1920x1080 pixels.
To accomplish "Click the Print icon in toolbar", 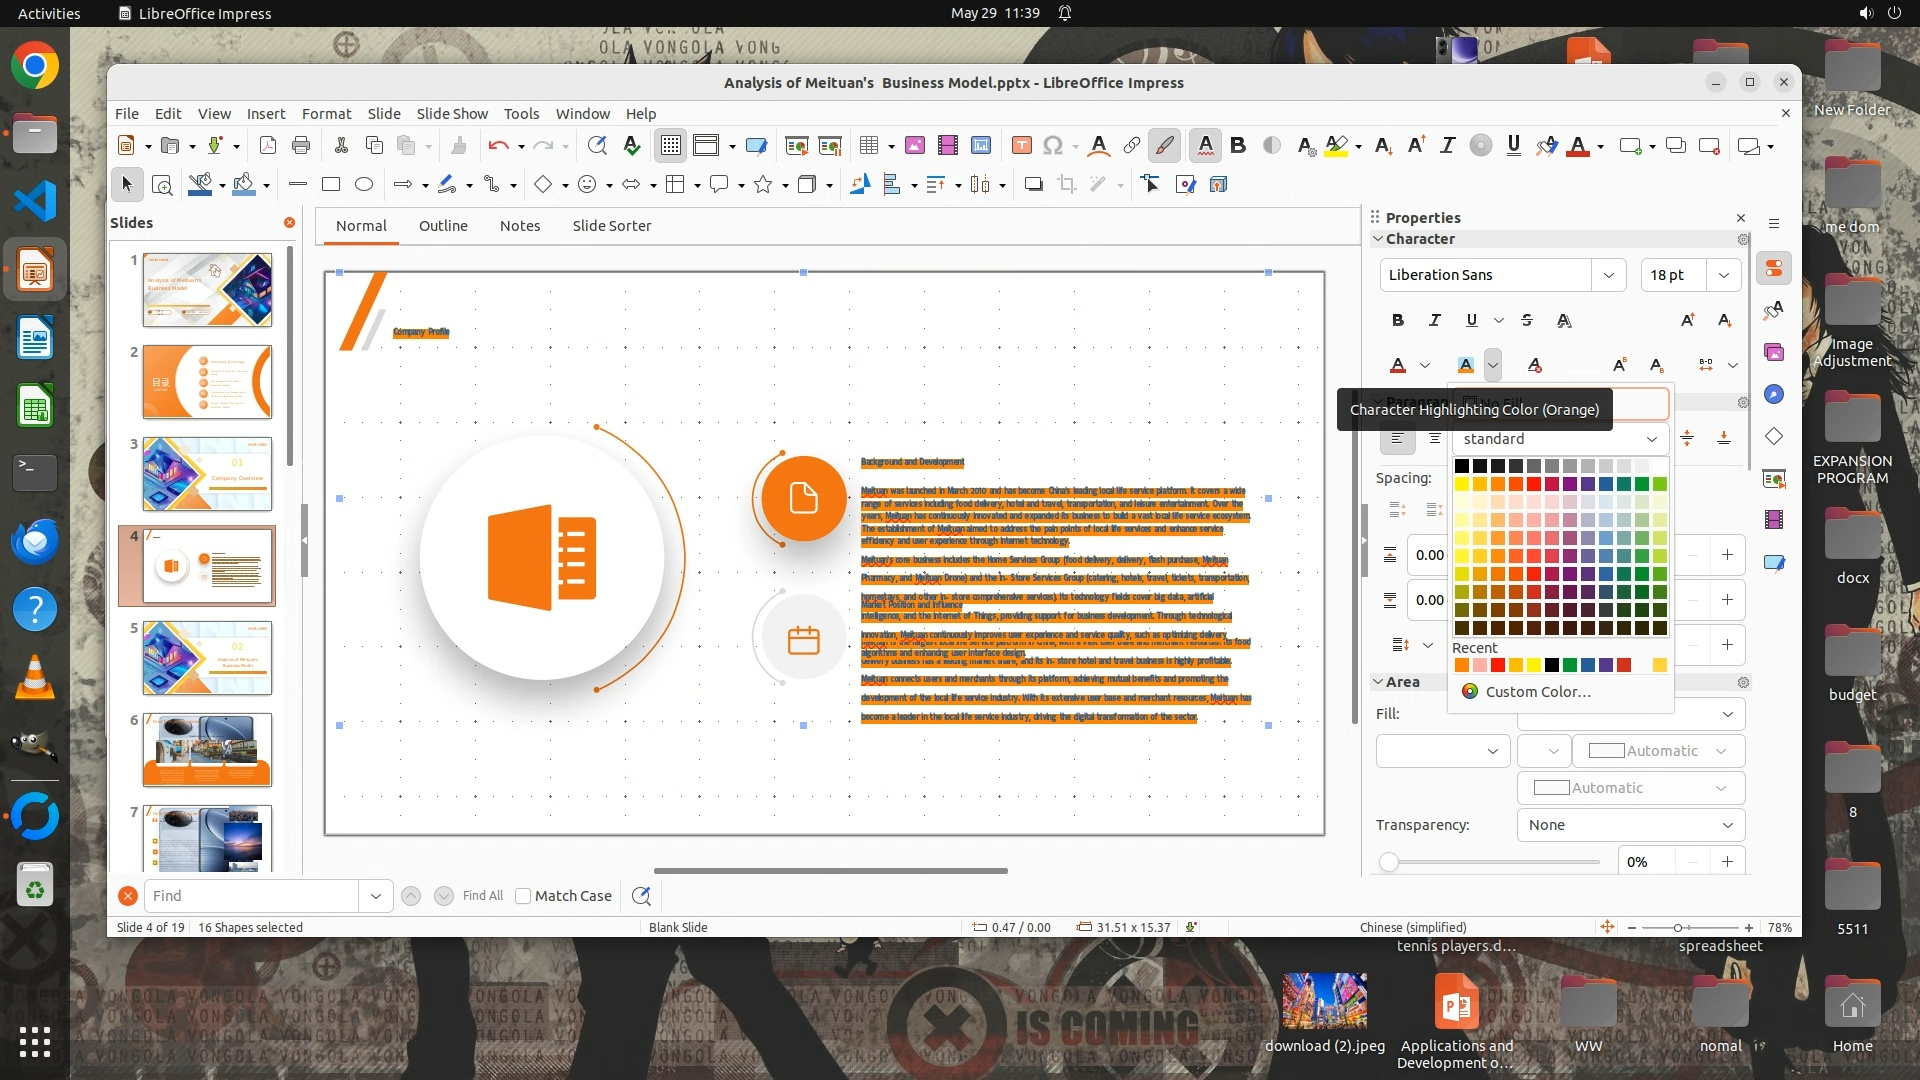I will (301, 146).
